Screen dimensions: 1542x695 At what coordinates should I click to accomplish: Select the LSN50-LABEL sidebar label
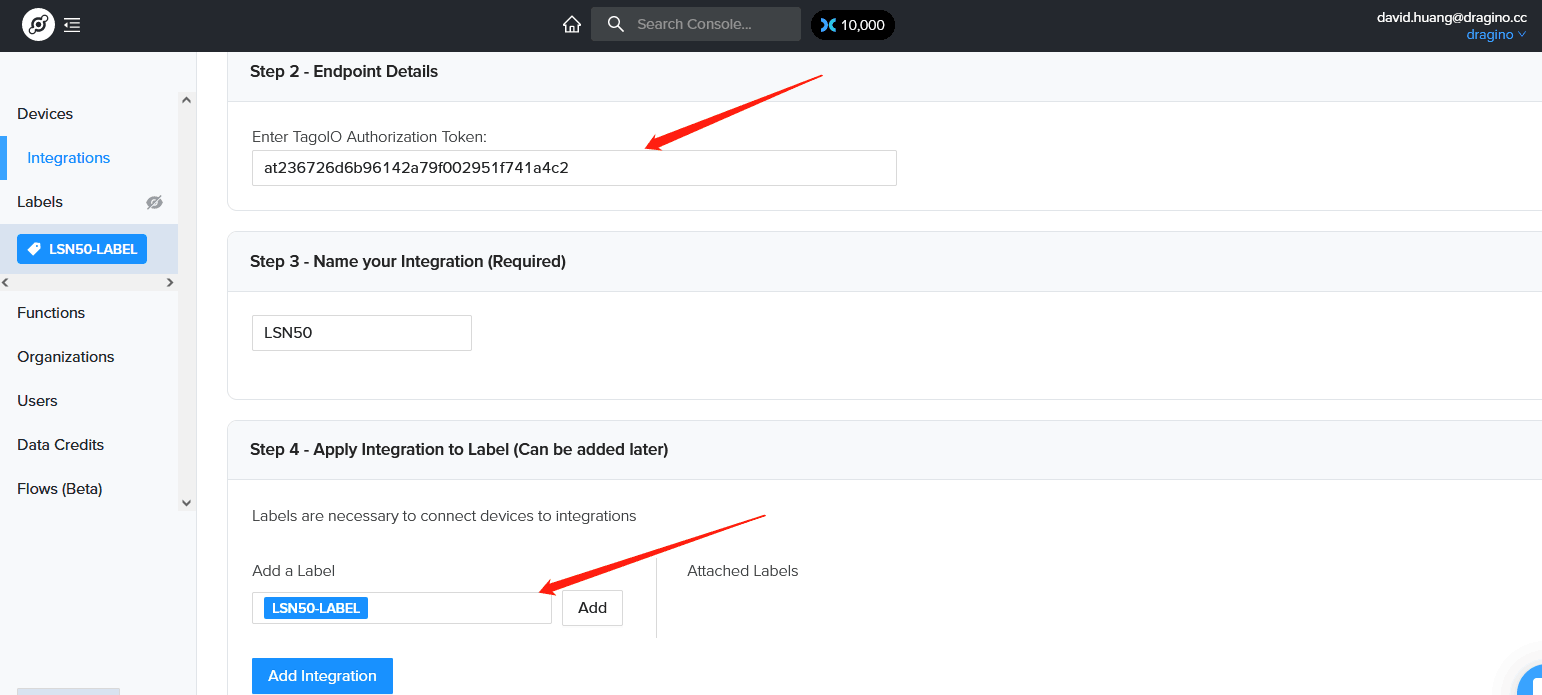(82, 249)
